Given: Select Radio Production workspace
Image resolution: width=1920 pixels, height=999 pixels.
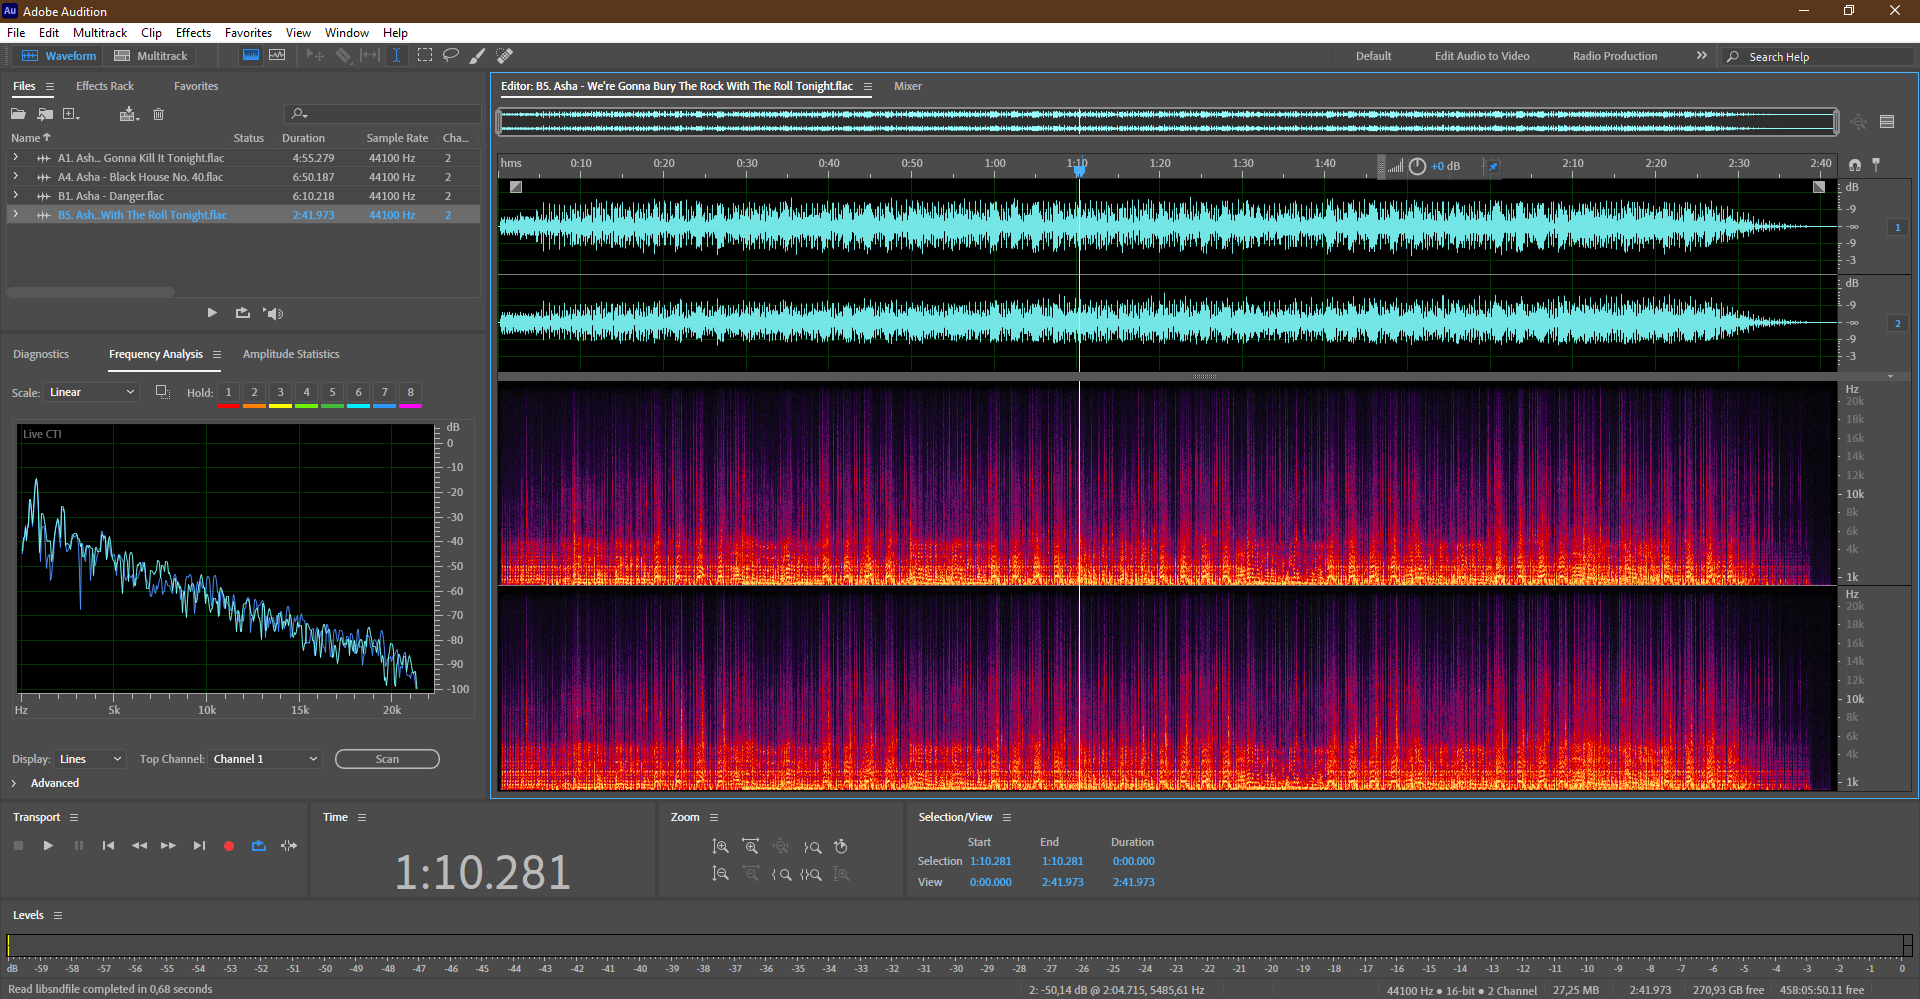Looking at the screenshot, I should click(1615, 56).
